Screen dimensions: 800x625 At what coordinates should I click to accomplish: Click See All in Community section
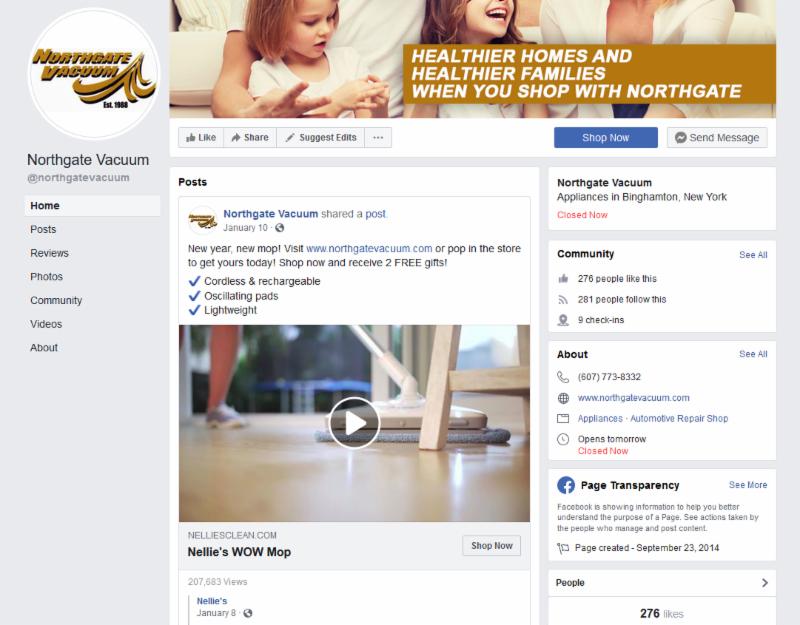[753, 255]
